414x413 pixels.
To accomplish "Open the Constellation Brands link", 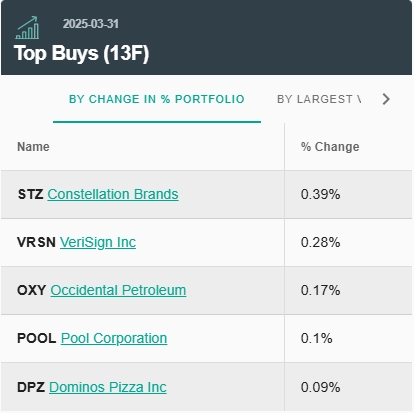I will click(113, 194).
